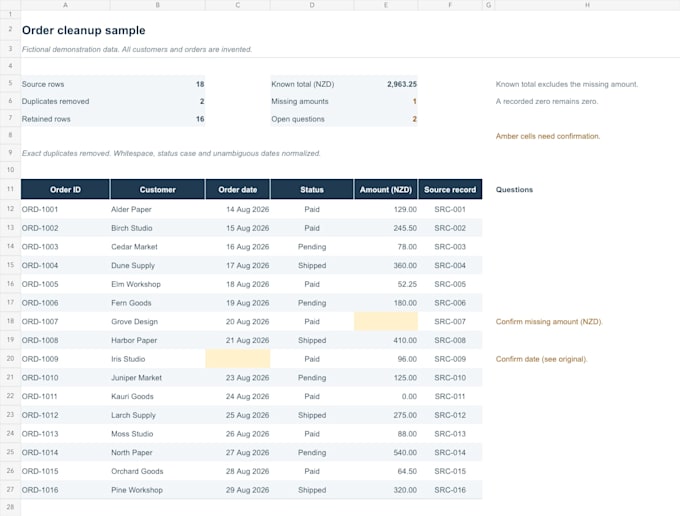Select the Pending status for North Paper
The image size is (680, 516).
click(x=312, y=452)
